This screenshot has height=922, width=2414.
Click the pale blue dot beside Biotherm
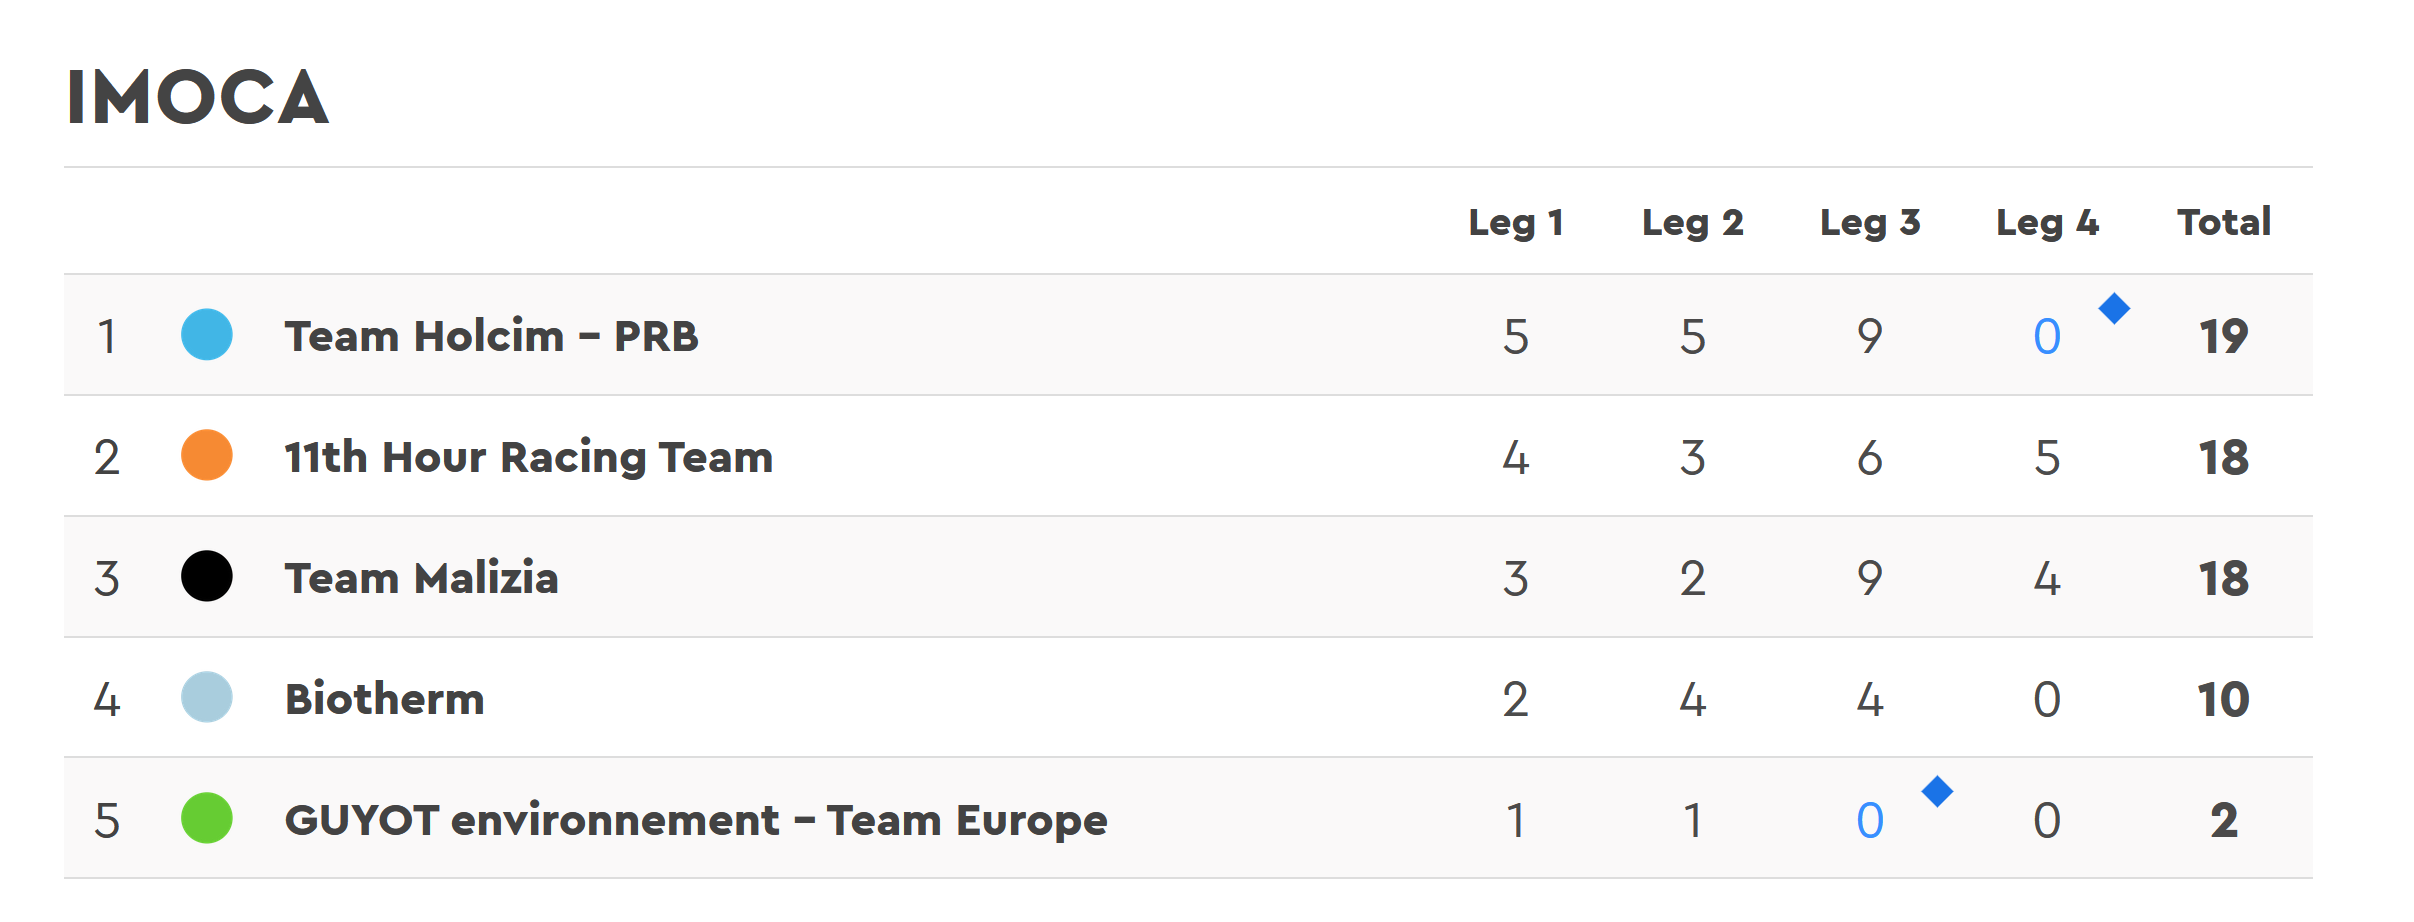click(207, 698)
